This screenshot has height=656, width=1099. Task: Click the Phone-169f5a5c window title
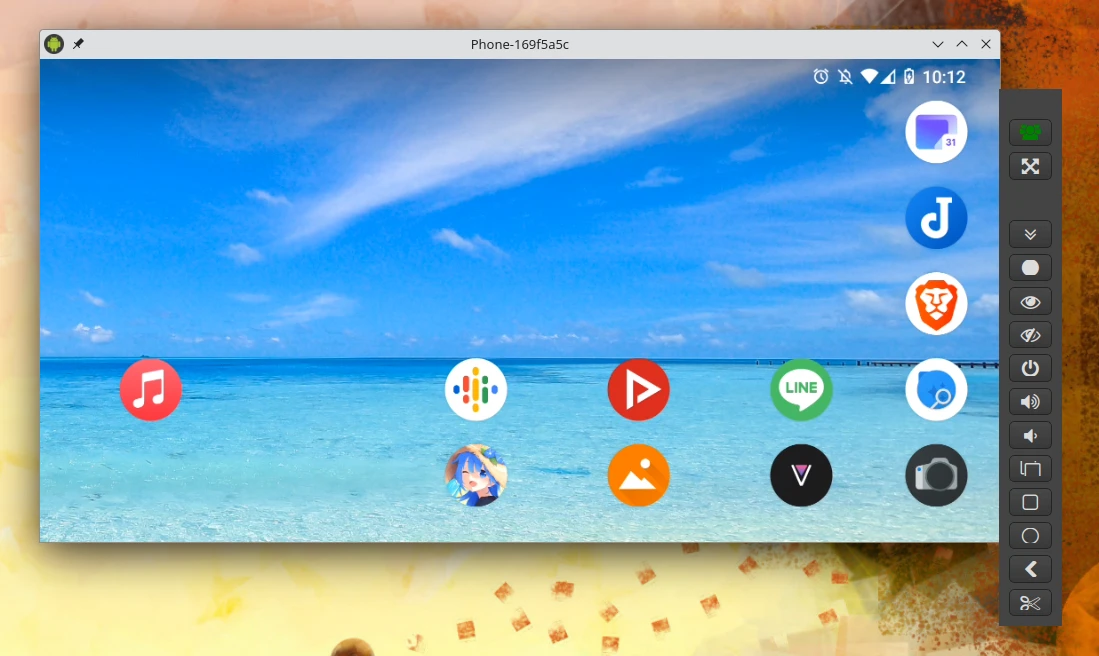519,44
